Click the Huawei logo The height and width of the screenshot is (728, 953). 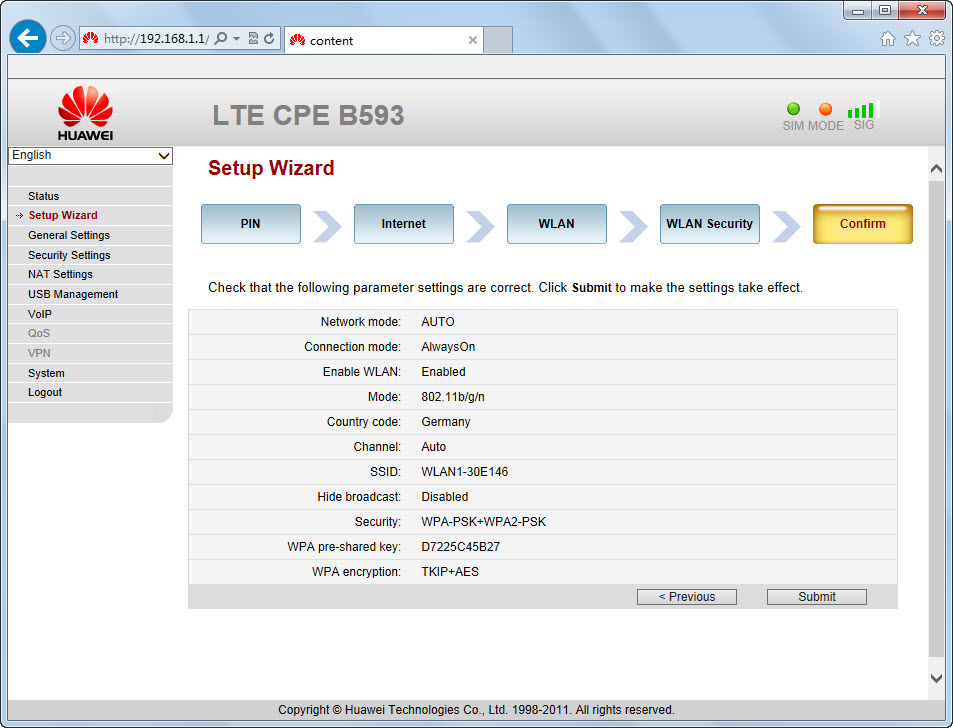(85, 112)
